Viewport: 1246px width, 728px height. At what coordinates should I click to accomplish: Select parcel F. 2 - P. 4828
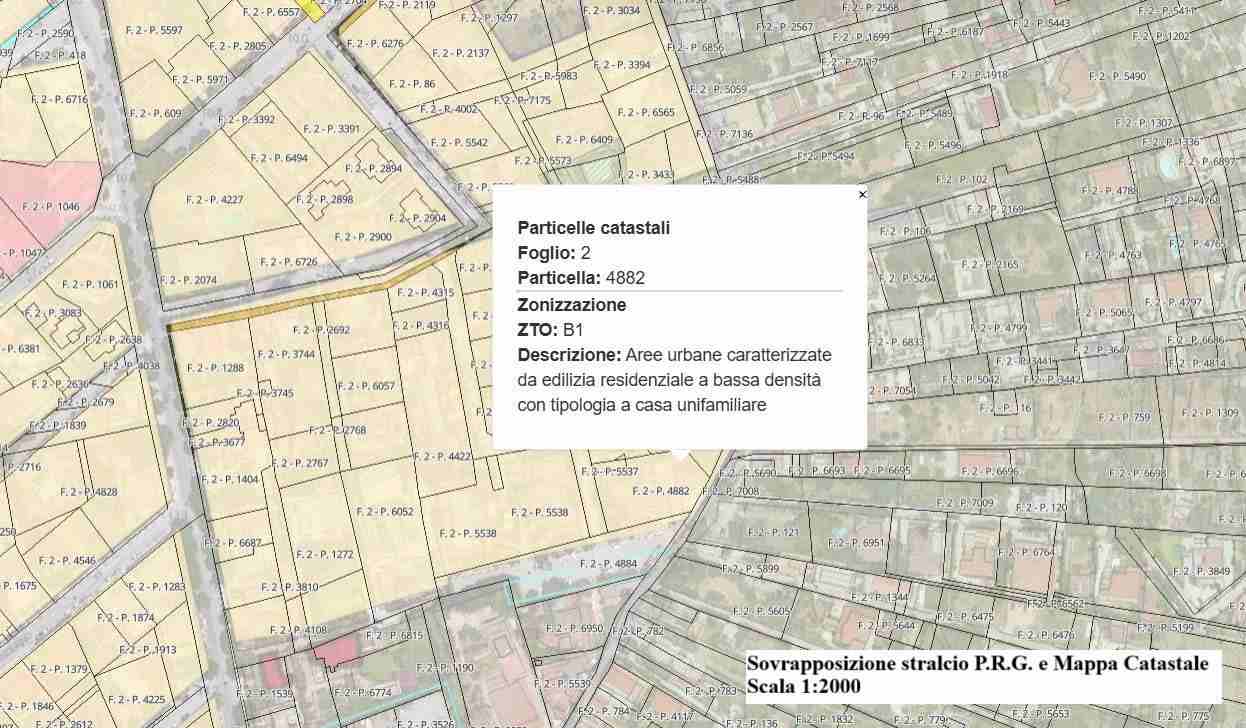point(89,492)
